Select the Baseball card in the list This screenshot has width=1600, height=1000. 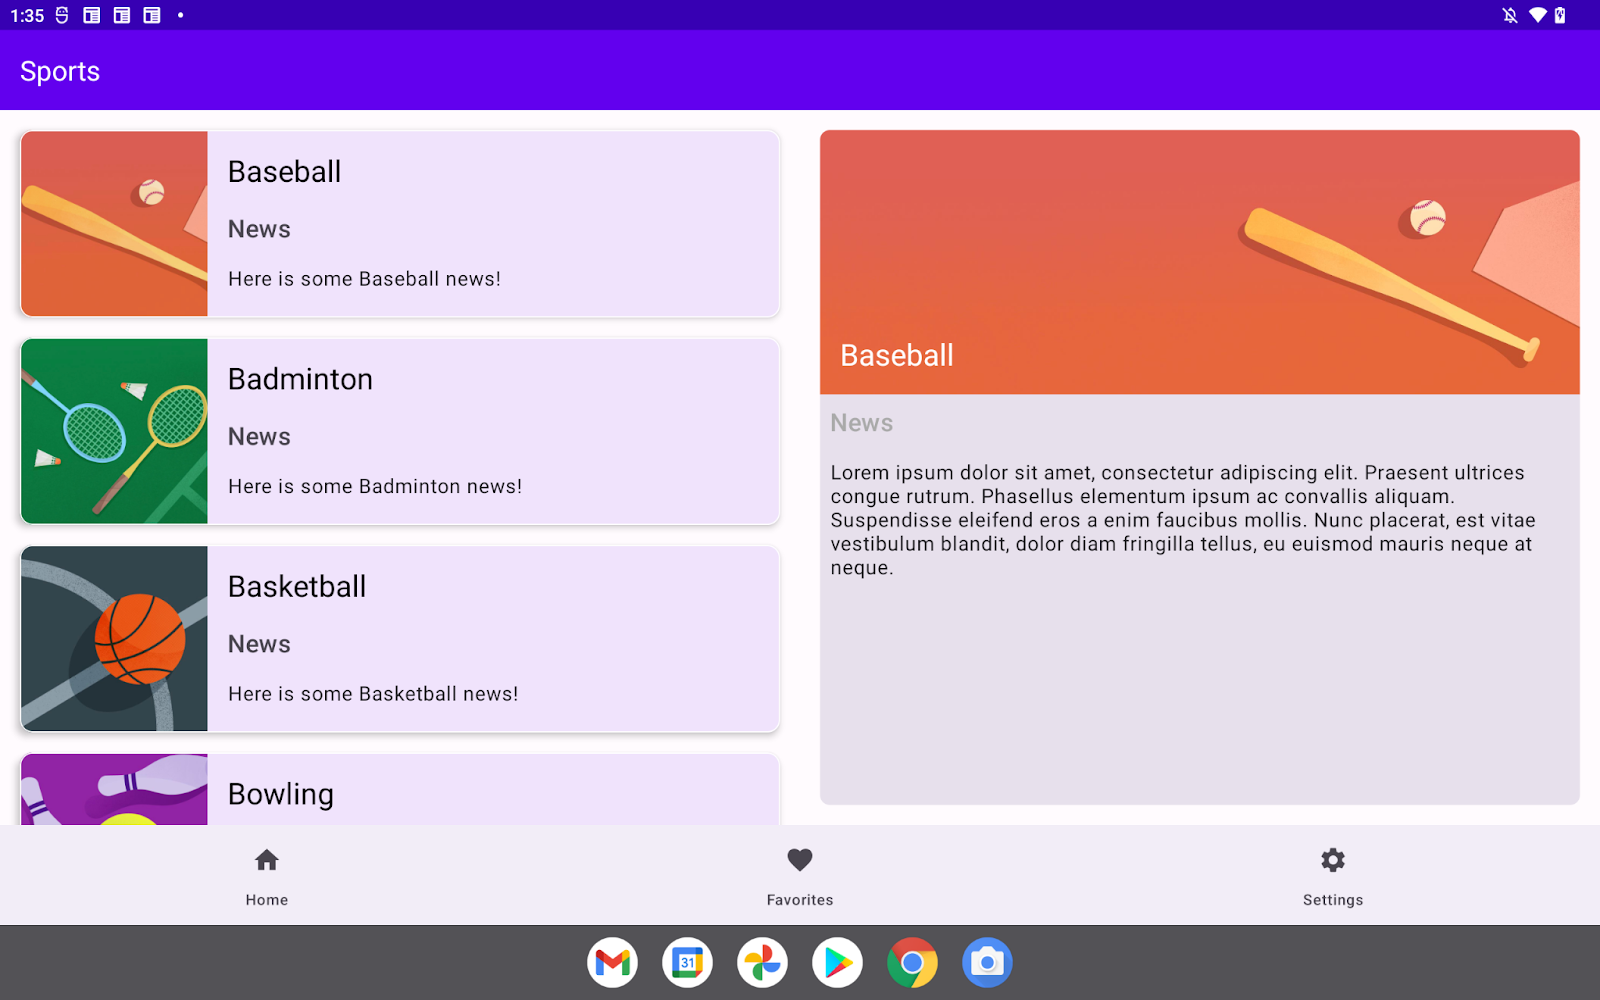[400, 224]
